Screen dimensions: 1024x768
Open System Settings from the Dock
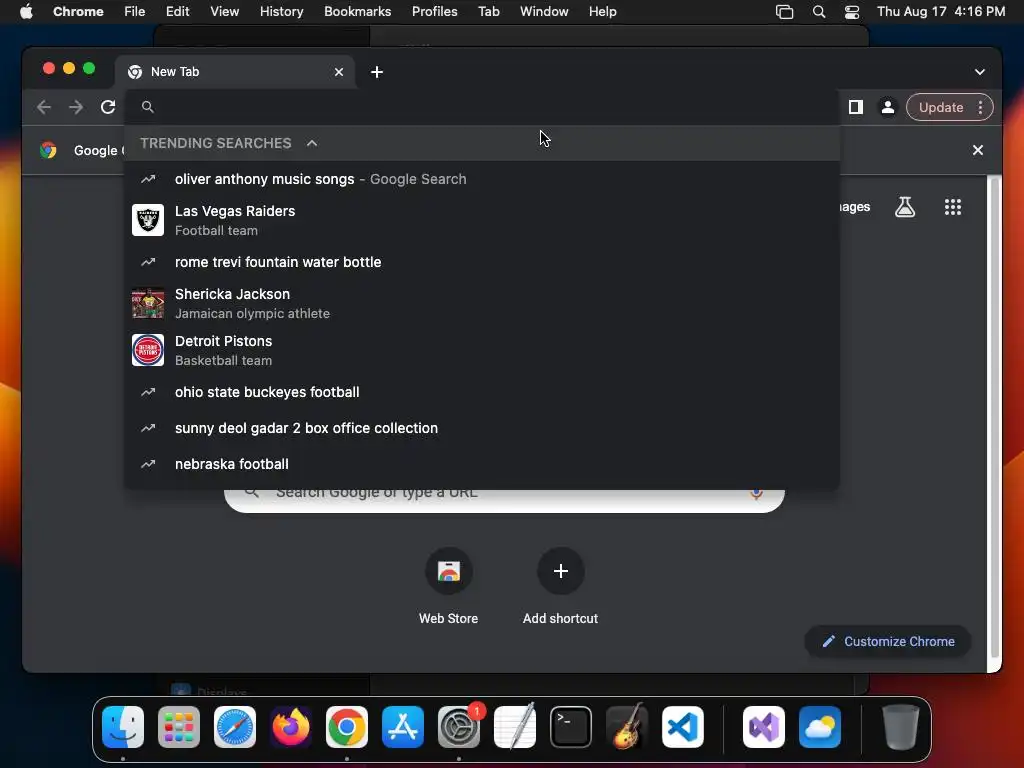[x=459, y=727]
